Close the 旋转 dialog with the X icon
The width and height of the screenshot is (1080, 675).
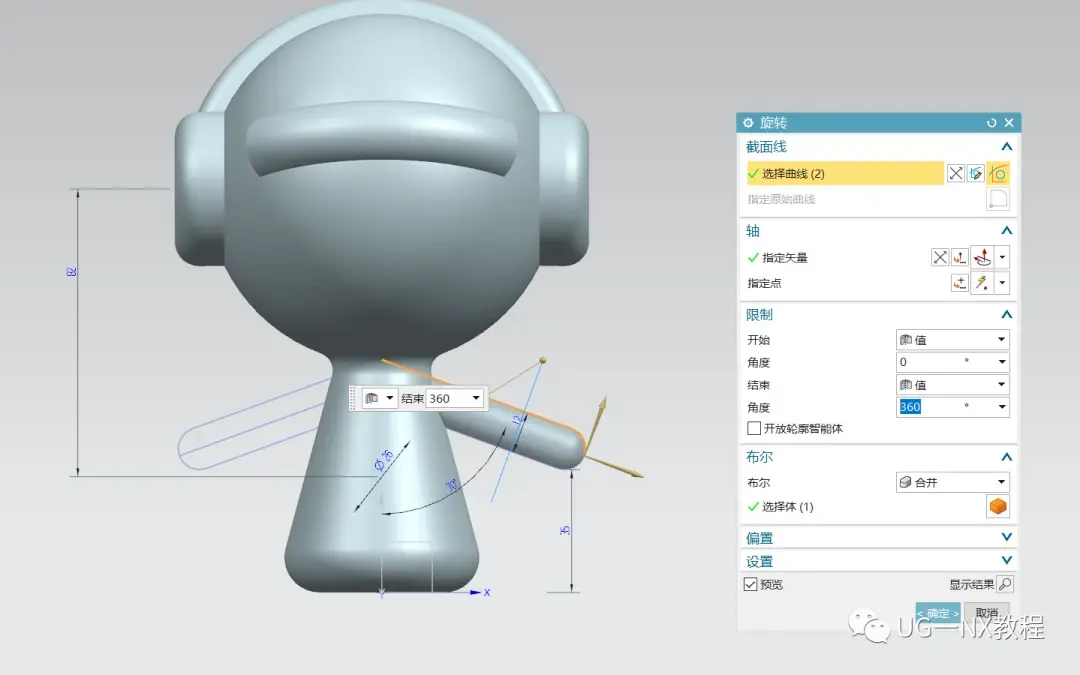click(1009, 123)
